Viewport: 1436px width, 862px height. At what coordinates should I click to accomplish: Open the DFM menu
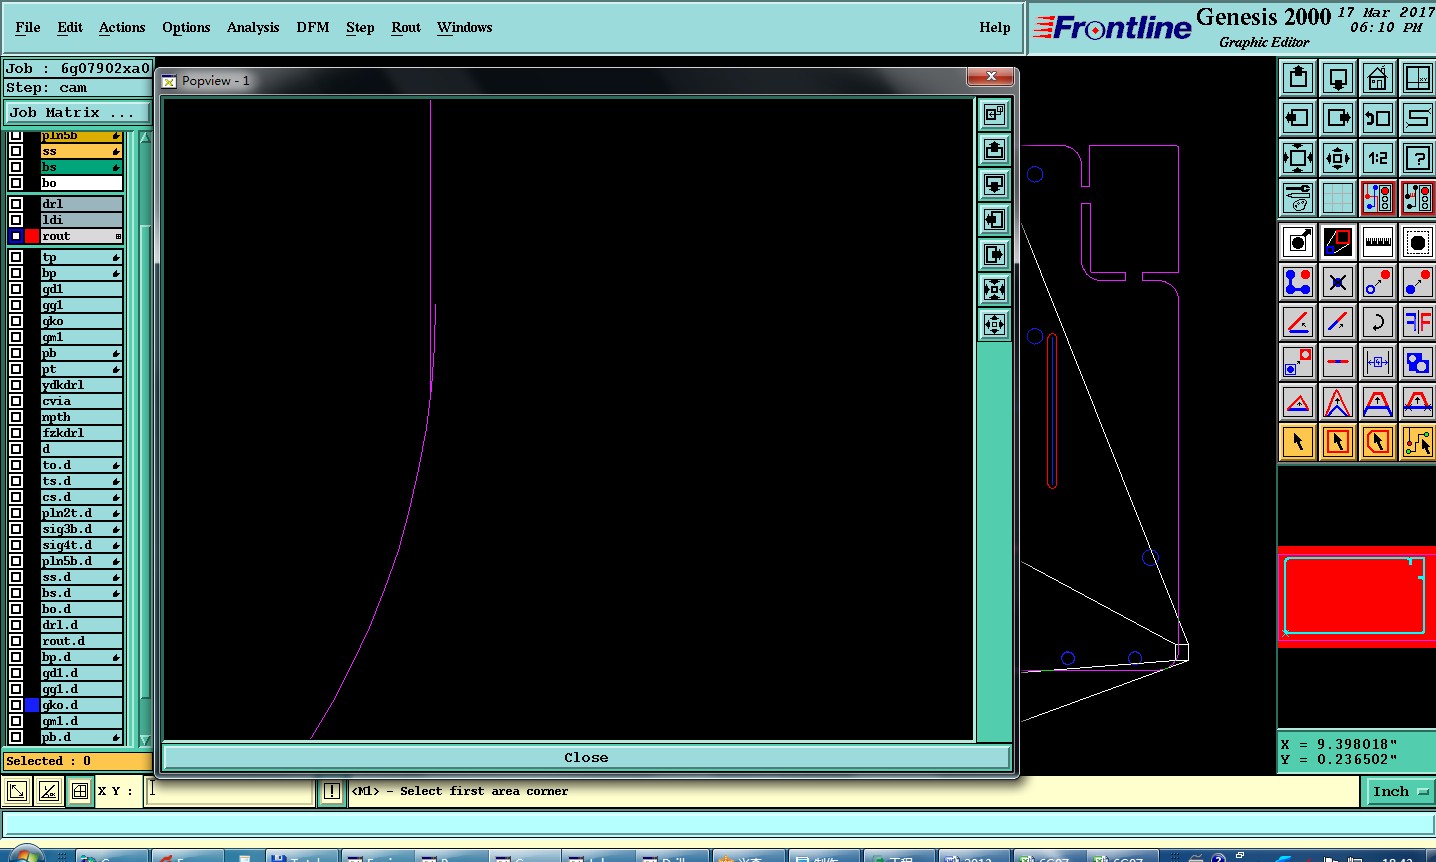click(x=313, y=27)
